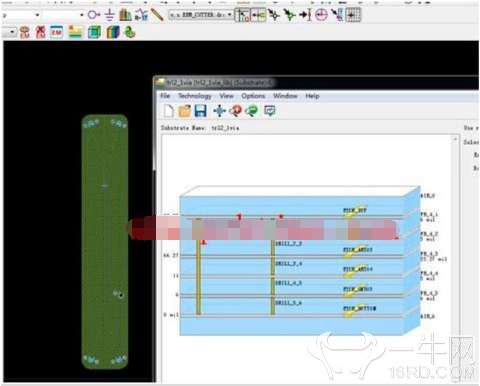
Task: Expand the dropdown left of the EM icons
Action: 12,32
